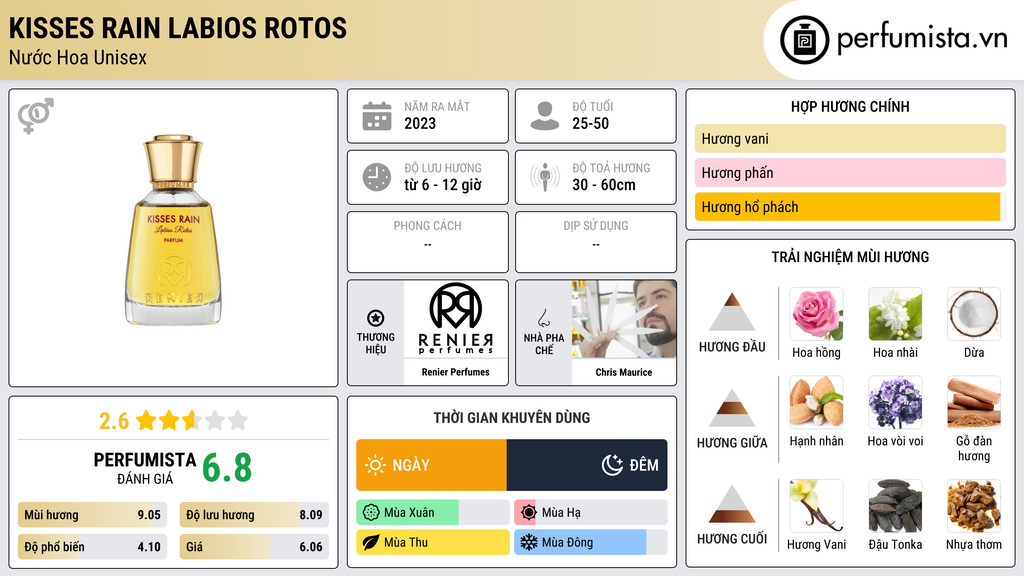Click the Hương cuối pyramid icon
The width and height of the screenshot is (1024, 576).
[732, 504]
